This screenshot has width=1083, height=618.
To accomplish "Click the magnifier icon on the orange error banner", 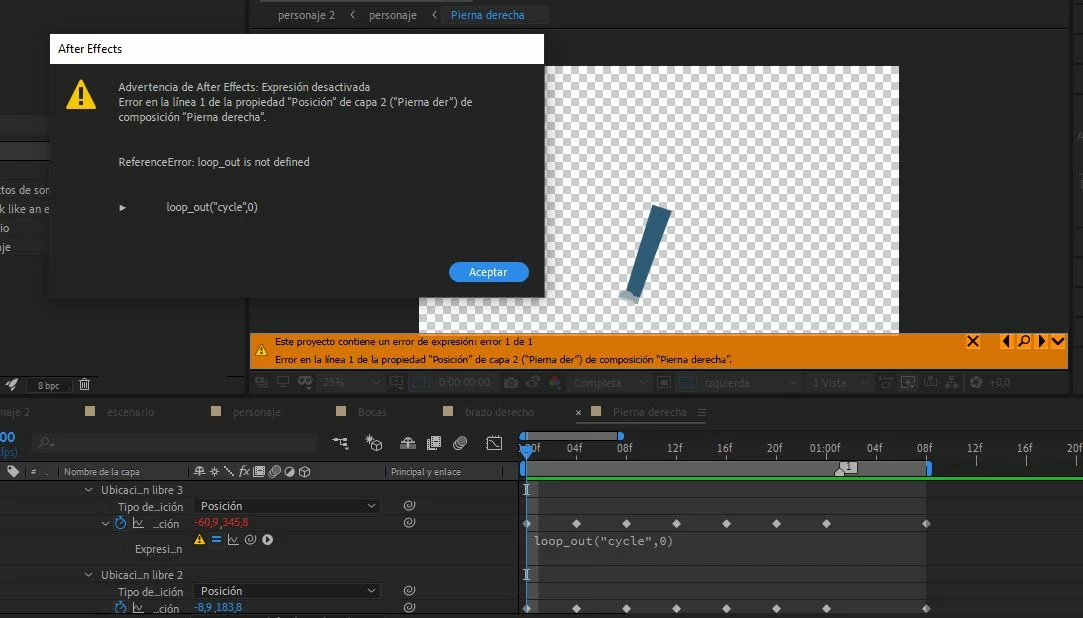I will [x=1024, y=341].
